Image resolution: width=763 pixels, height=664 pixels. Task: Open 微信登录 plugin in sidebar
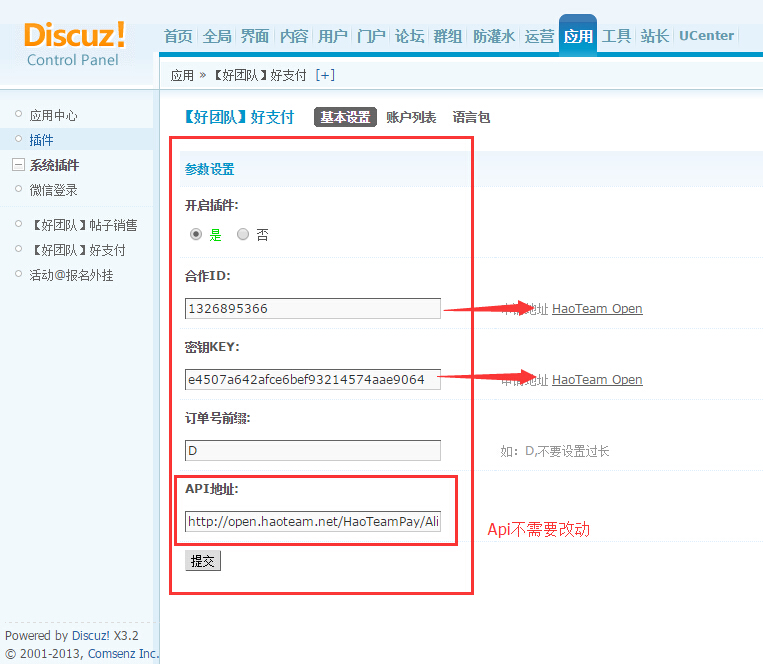coord(54,190)
